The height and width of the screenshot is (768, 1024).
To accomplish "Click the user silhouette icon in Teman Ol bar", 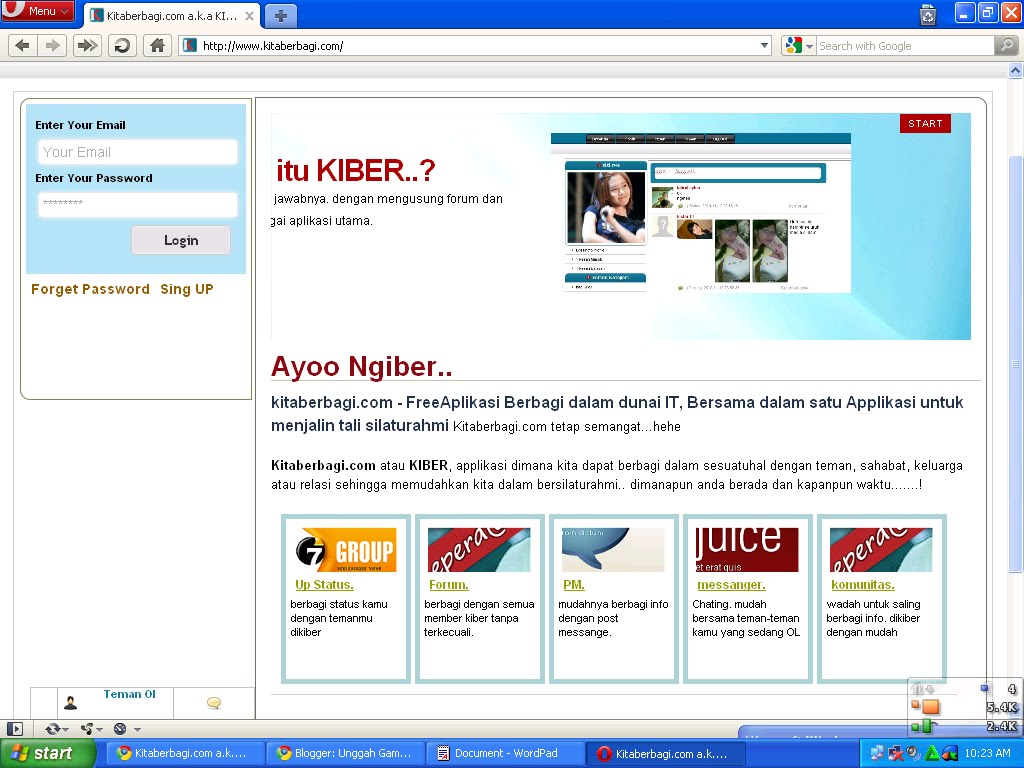I will pyautogui.click(x=71, y=703).
